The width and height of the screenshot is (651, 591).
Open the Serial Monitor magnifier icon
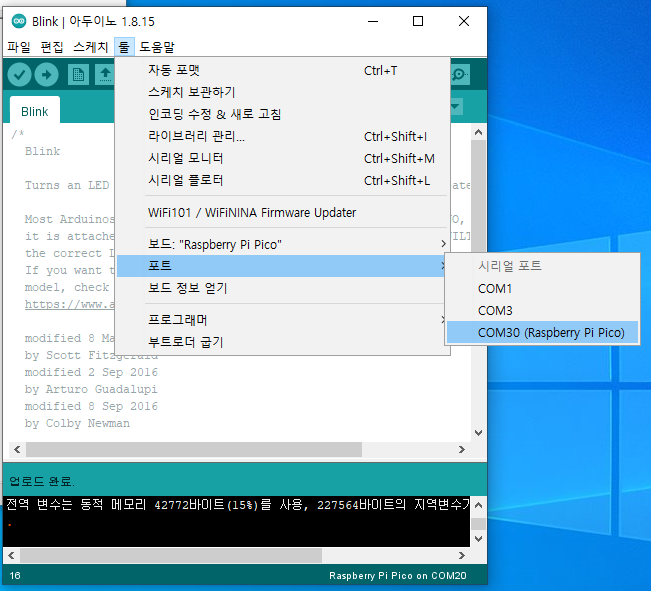[x=460, y=75]
